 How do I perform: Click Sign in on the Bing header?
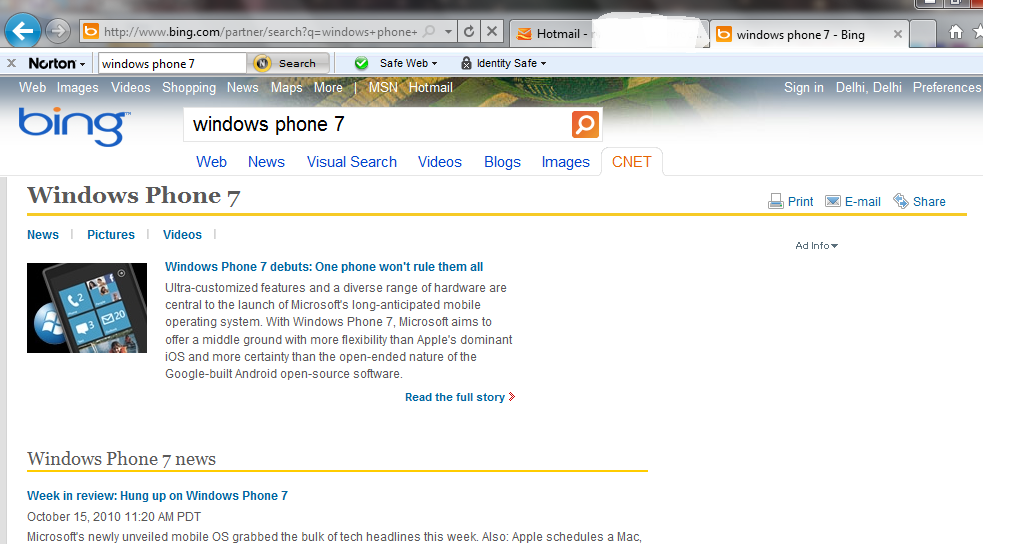803,87
